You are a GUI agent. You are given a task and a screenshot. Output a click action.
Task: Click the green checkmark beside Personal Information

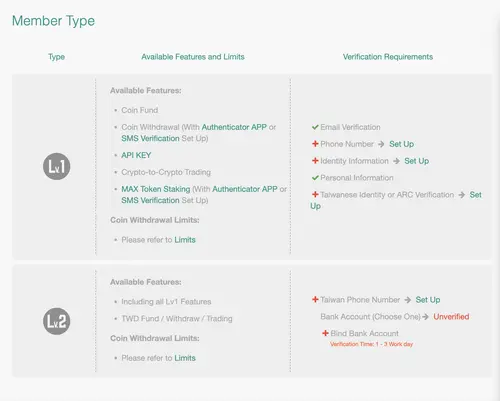(315, 178)
